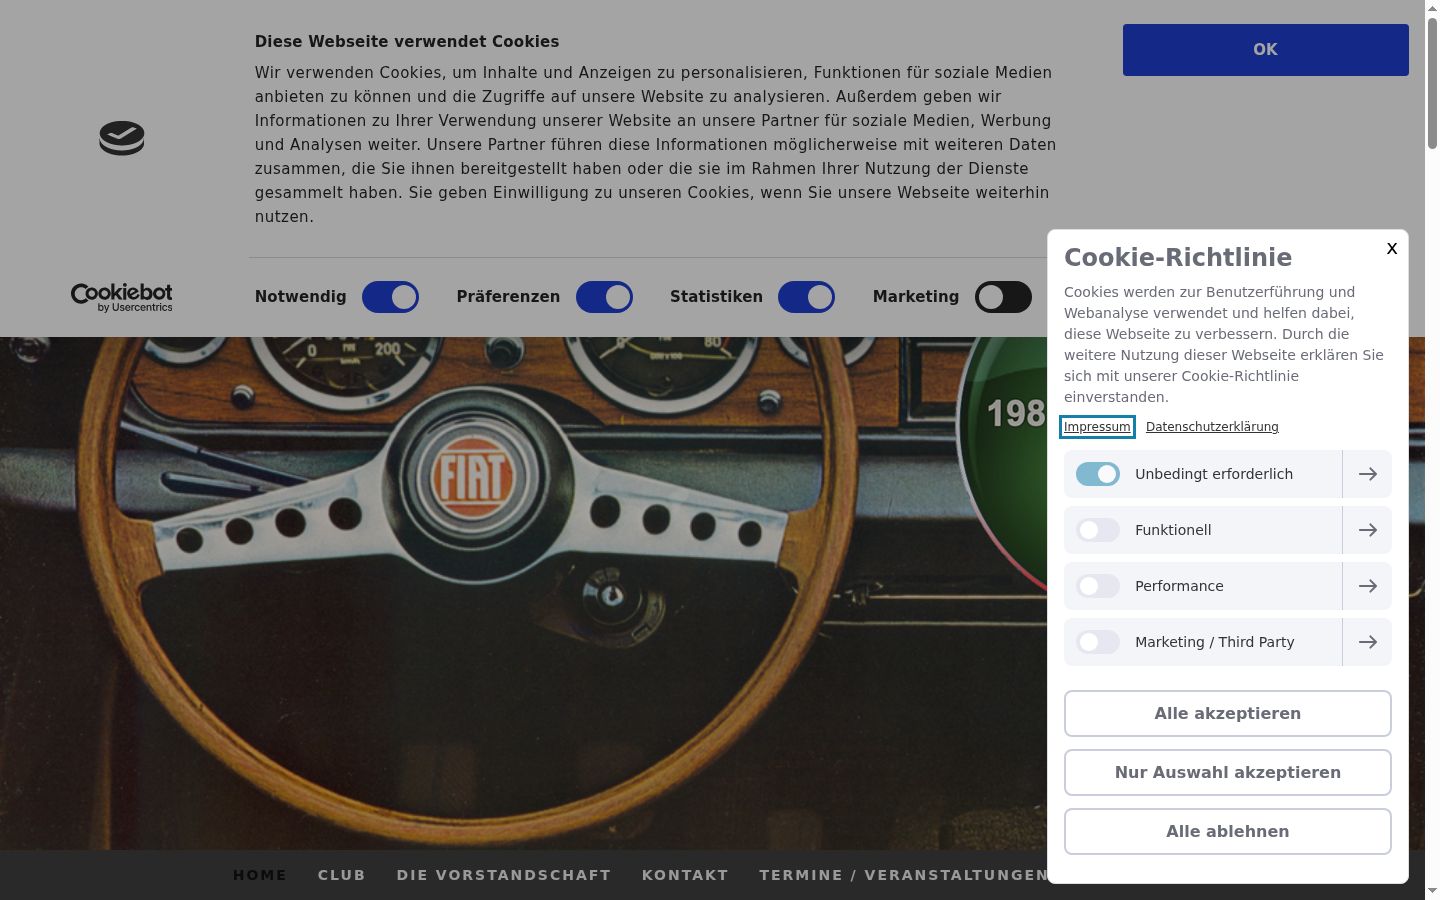The image size is (1440, 900).
Task: Enable the Marketing cookie switch in Cookiebot banner
Action: 1003,297
